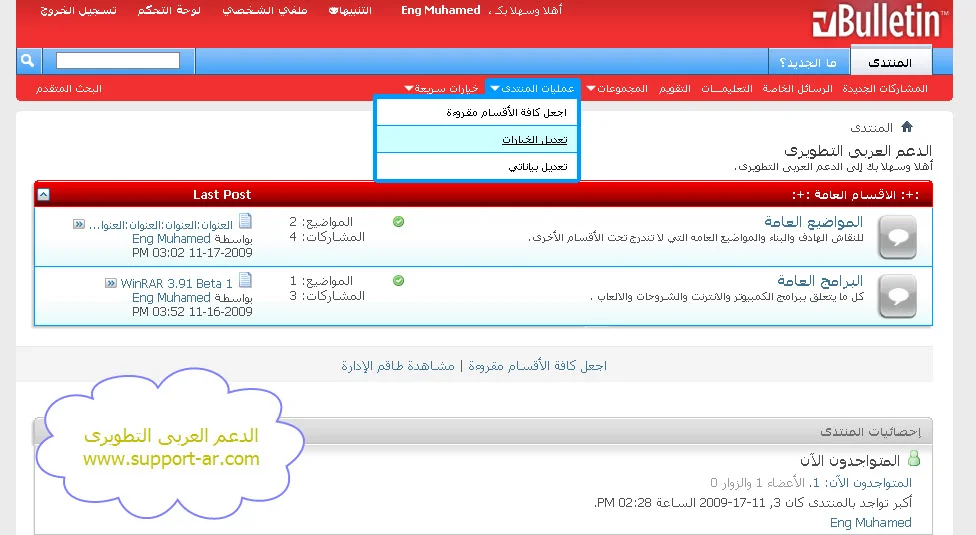The image size is (976, 535).
Task: Open the عمليات المنتدى dropdown
Action: (532, 88)
